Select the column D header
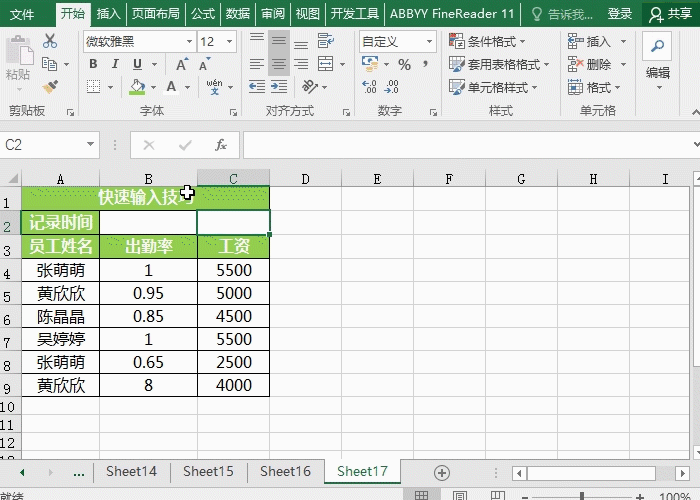The image size is (700, 500). (x=305, y=179)
